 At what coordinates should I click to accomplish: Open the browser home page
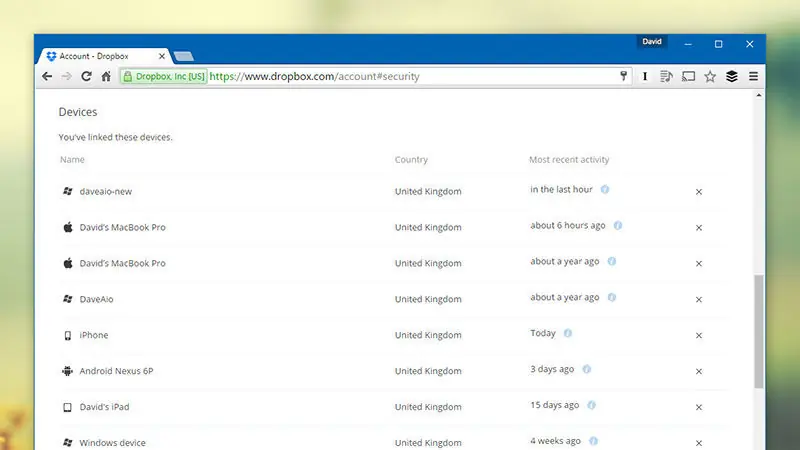[x=106, y=77]
